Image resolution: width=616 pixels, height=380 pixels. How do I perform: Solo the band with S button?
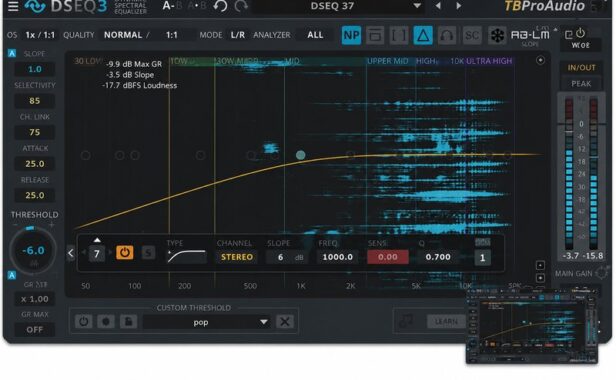coord(148,252)
